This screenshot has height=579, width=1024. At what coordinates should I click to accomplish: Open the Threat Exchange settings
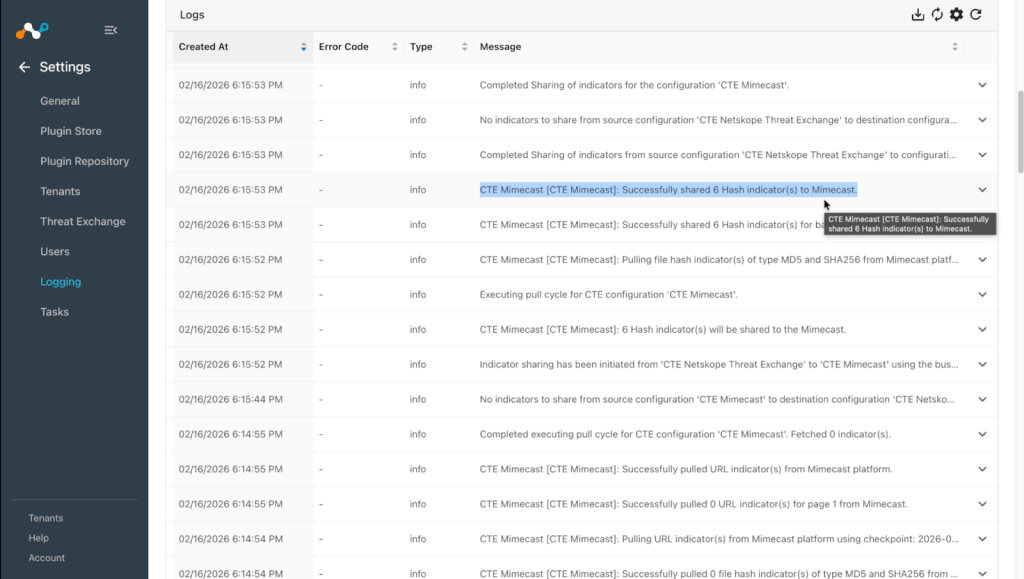coord(83,221)
